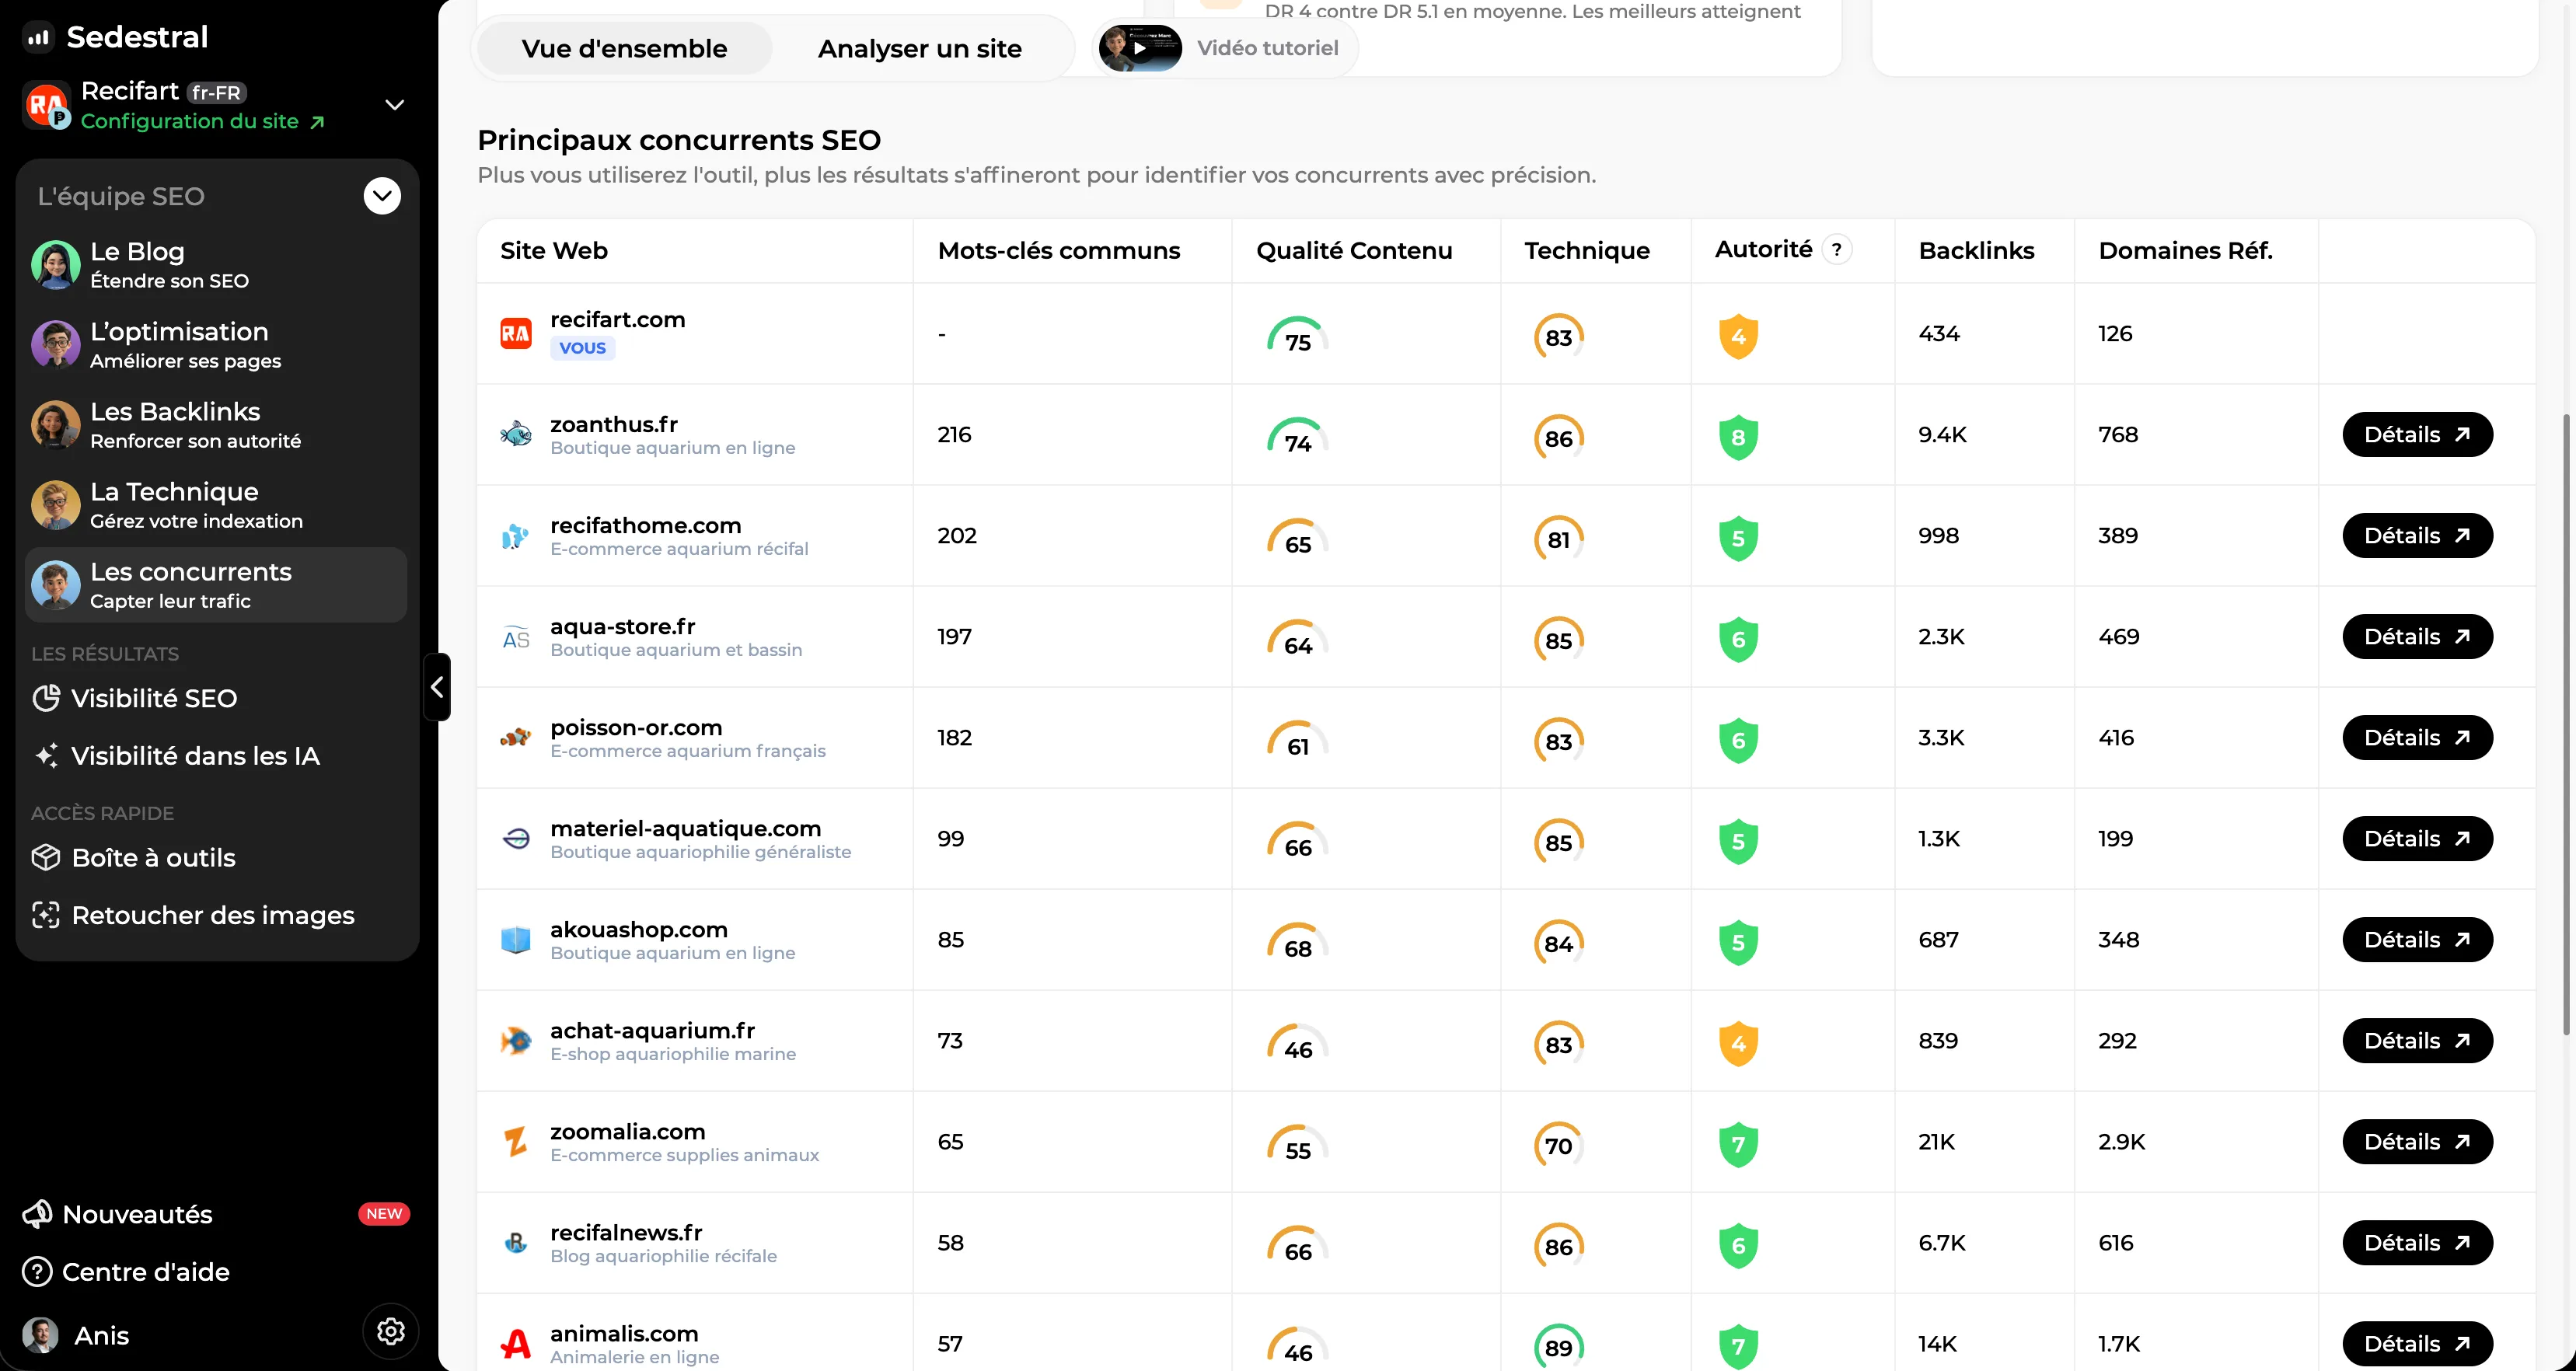Open Détails for recifalnews.fr
Image resolution: width=2576 pixels, height=1371 pixels.
point(2417,1243)
